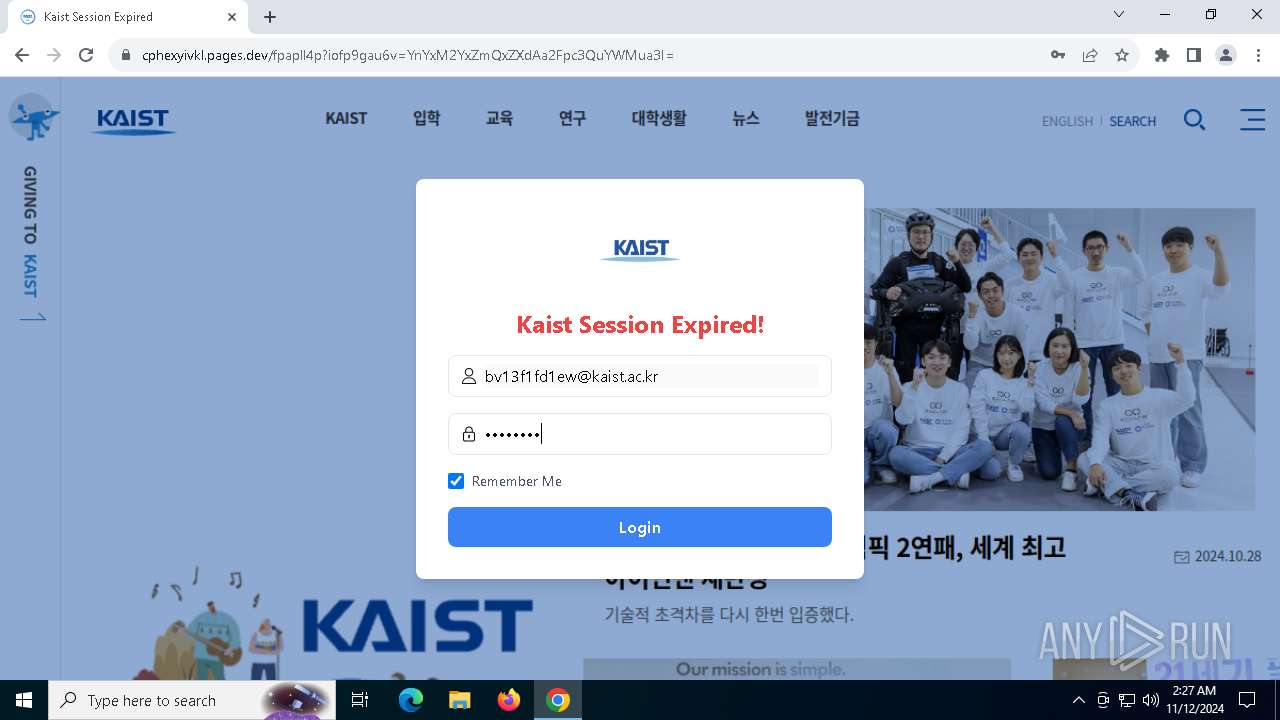Click the email input field
1280x720 pixels.
[x=640, y=376]
